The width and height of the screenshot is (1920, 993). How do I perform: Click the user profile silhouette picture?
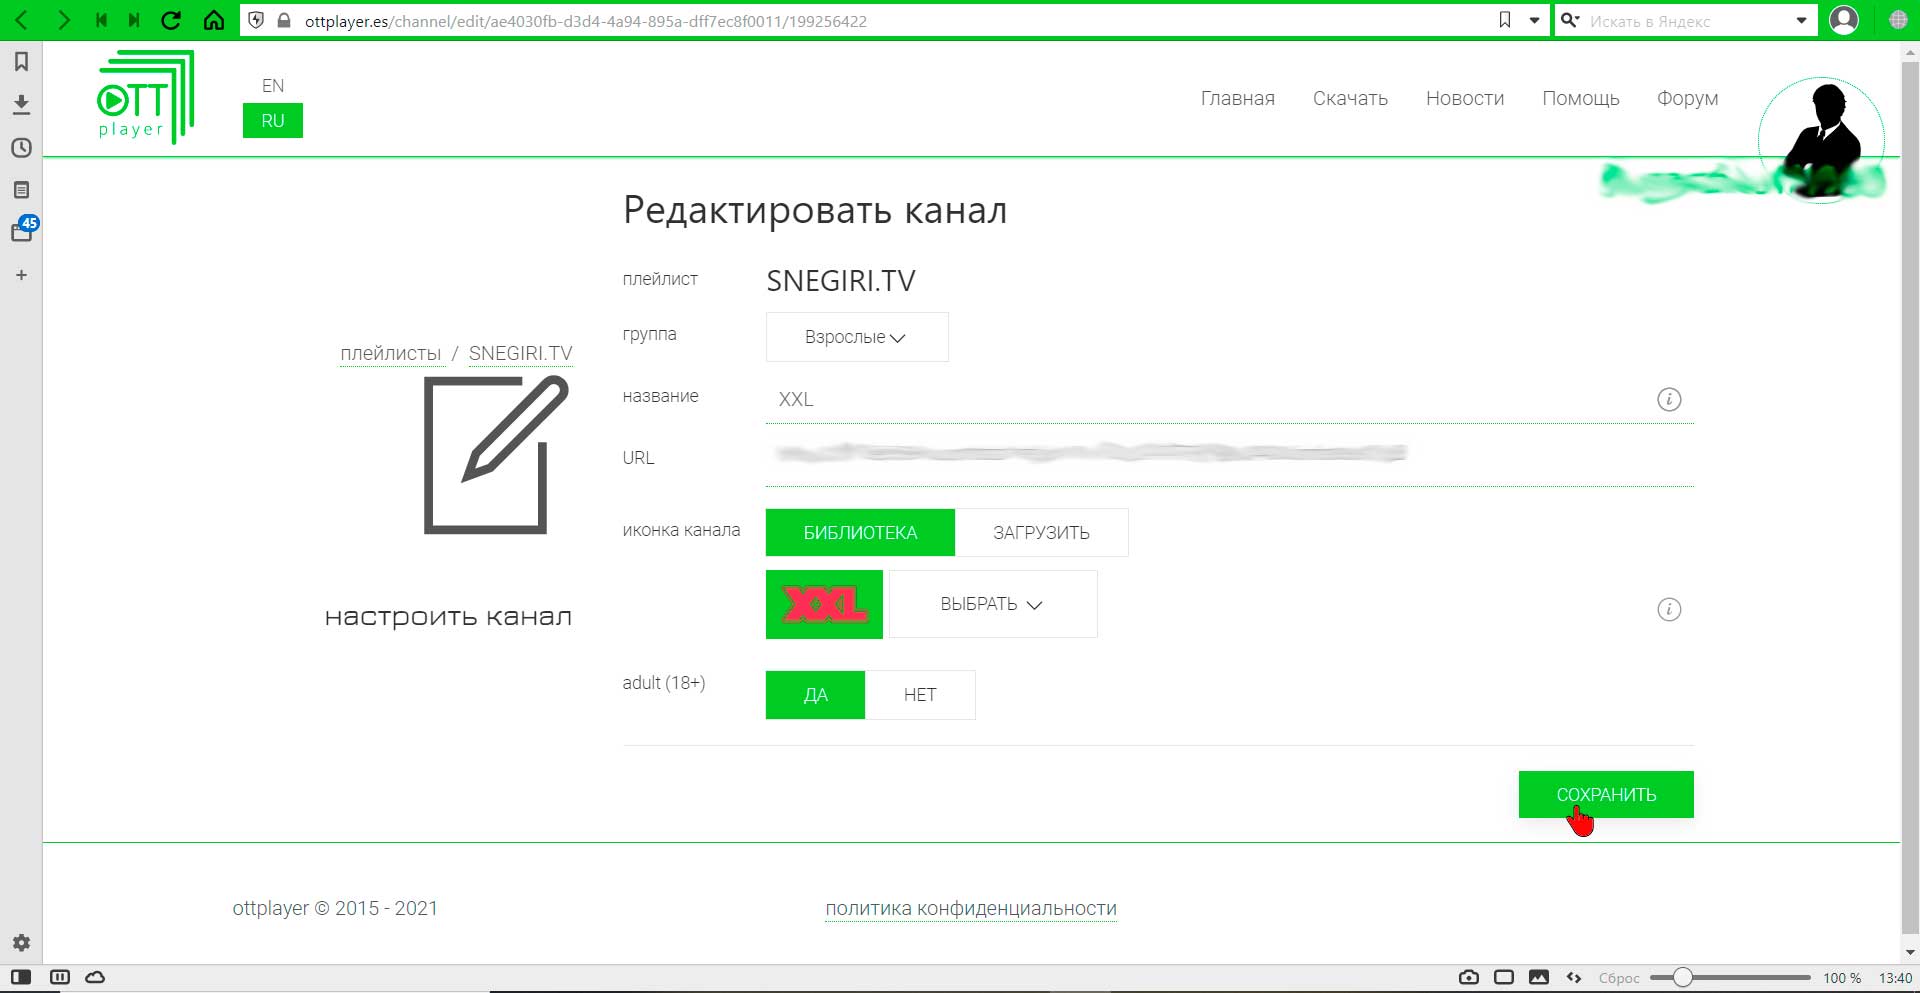1821,140
